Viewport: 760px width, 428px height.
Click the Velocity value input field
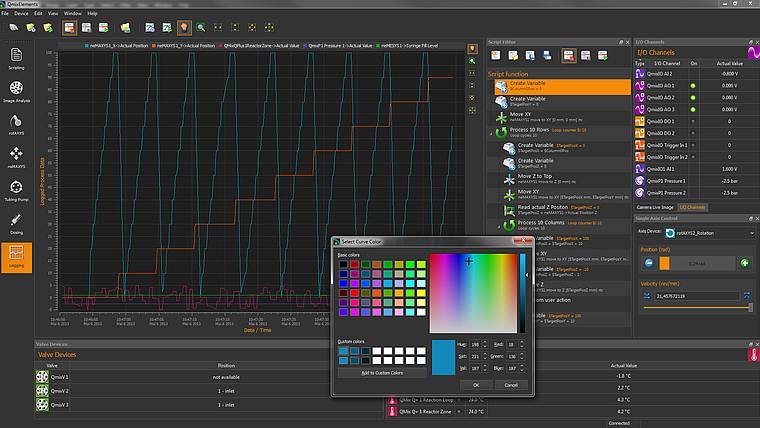tap(697, 296)
